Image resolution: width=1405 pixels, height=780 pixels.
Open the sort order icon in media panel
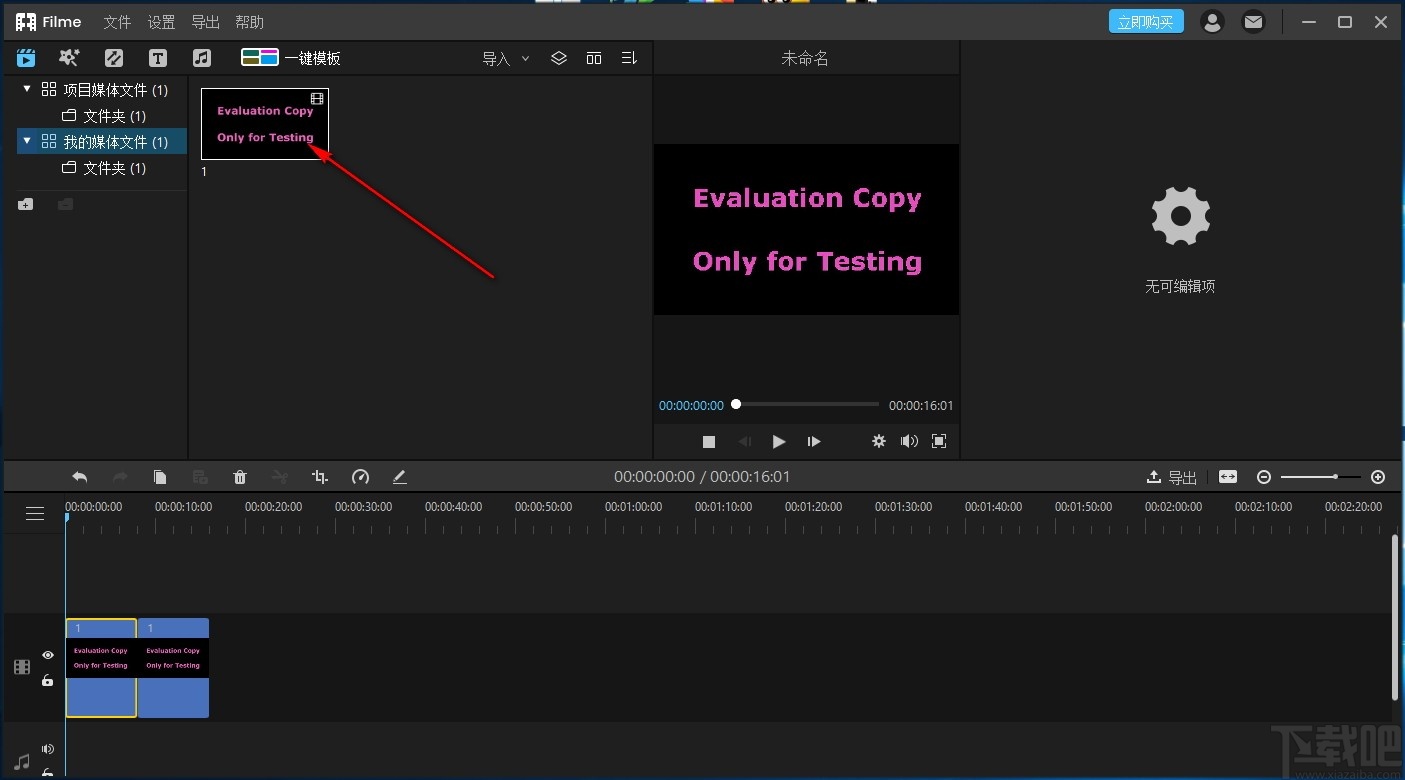pos(629,58)
